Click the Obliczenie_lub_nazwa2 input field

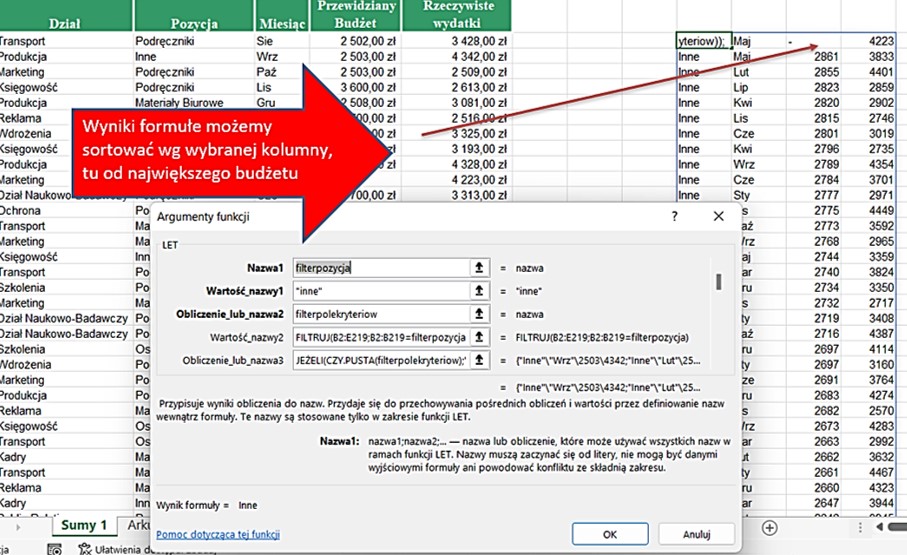coord(382,314)
